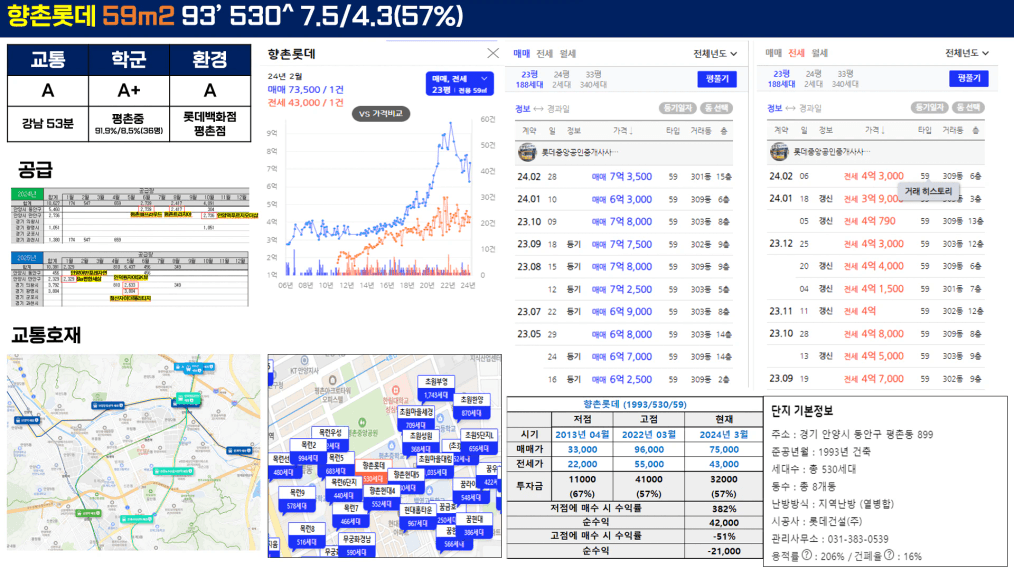Image resolution: width=1014 pixels, height=570 pixels.
Task: Open 전체년도 dropdown in the 매매 panel
Action: pyautogui.click(x=715, y=54)
